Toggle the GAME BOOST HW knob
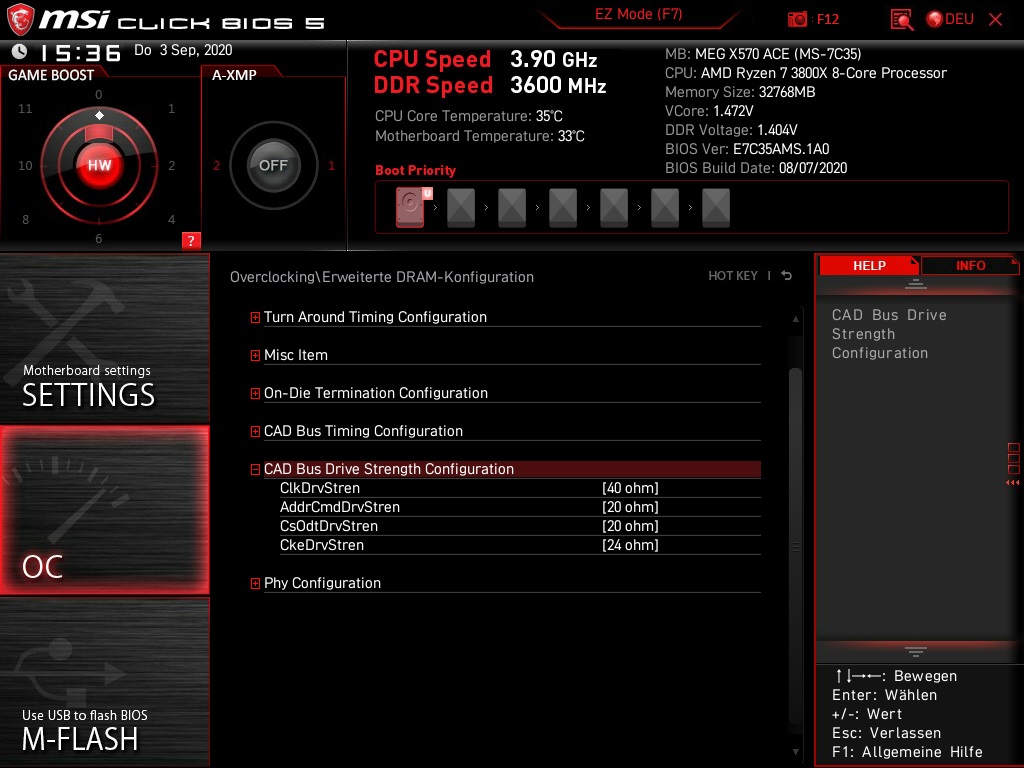This screenshot has height=768, width=1024. coord(99,165)
